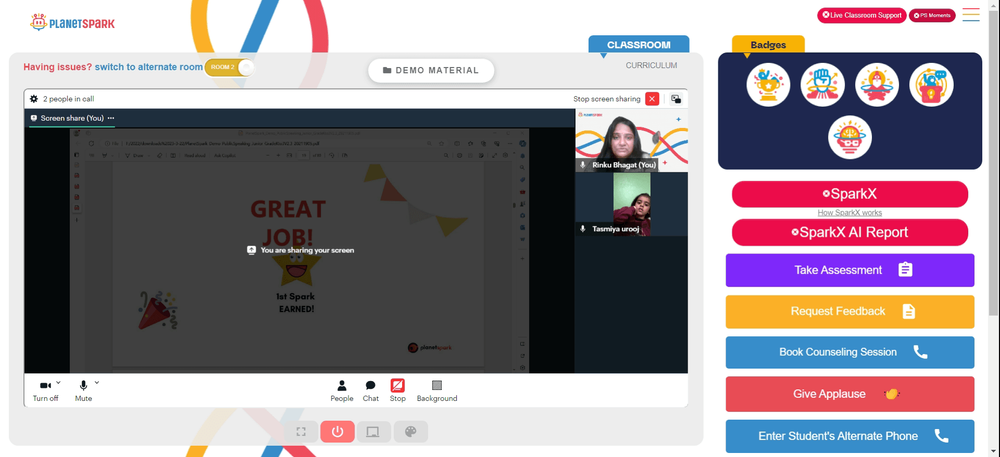Award the raised fist power badge

click(x=823, y=85)
